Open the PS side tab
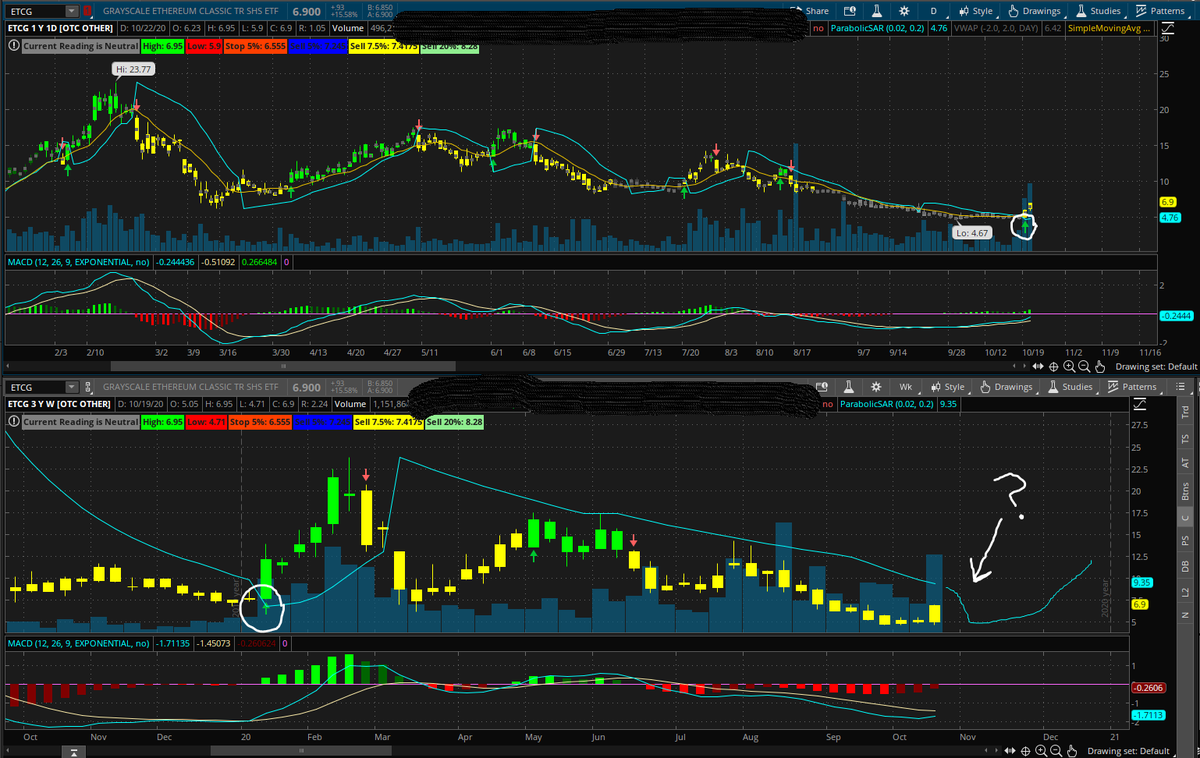The width and height of the screenshot is (1200, 758). coord(1185,541)
